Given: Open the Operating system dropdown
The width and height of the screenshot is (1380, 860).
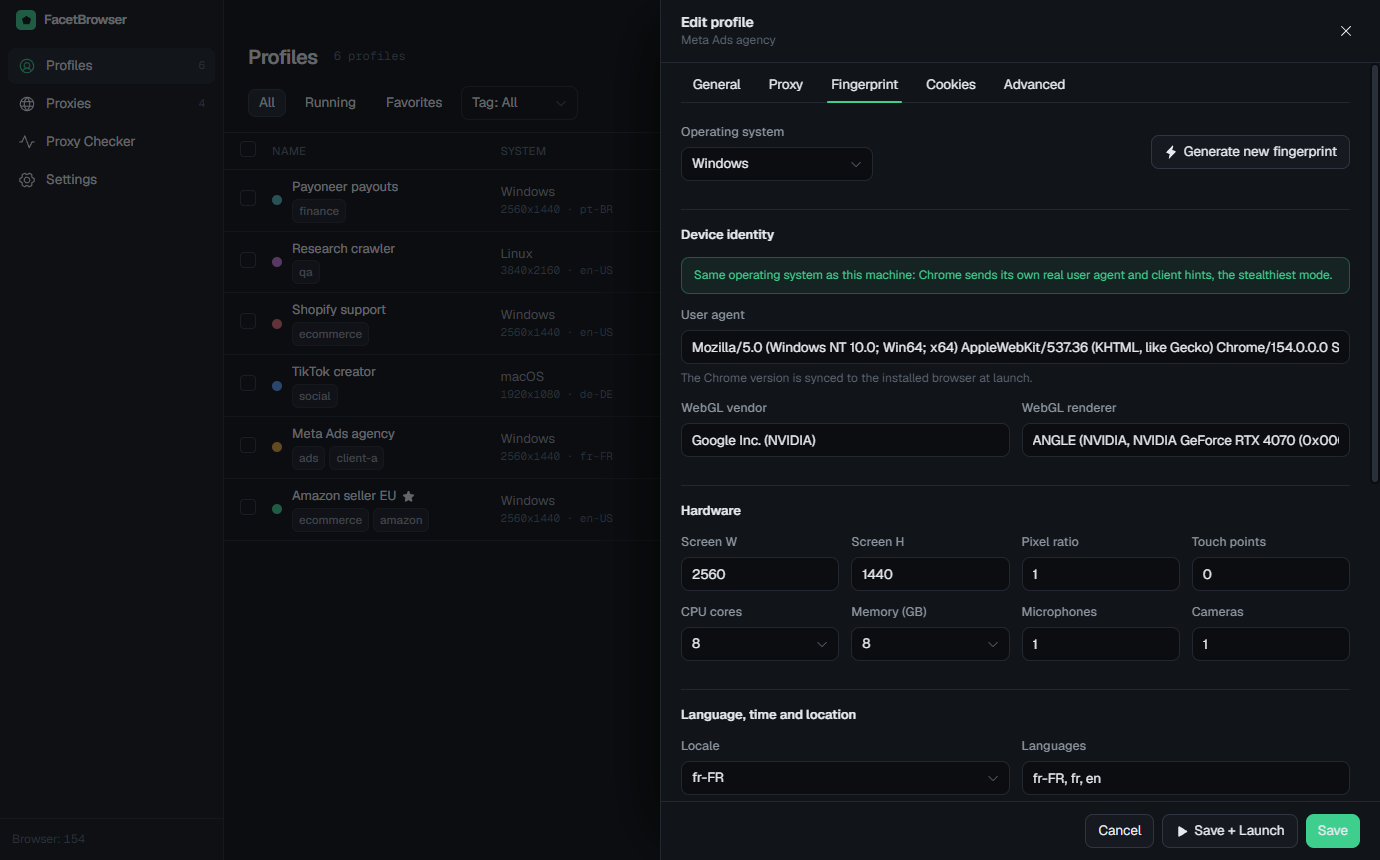Looking at the screenshot, I should pos(777,164).
